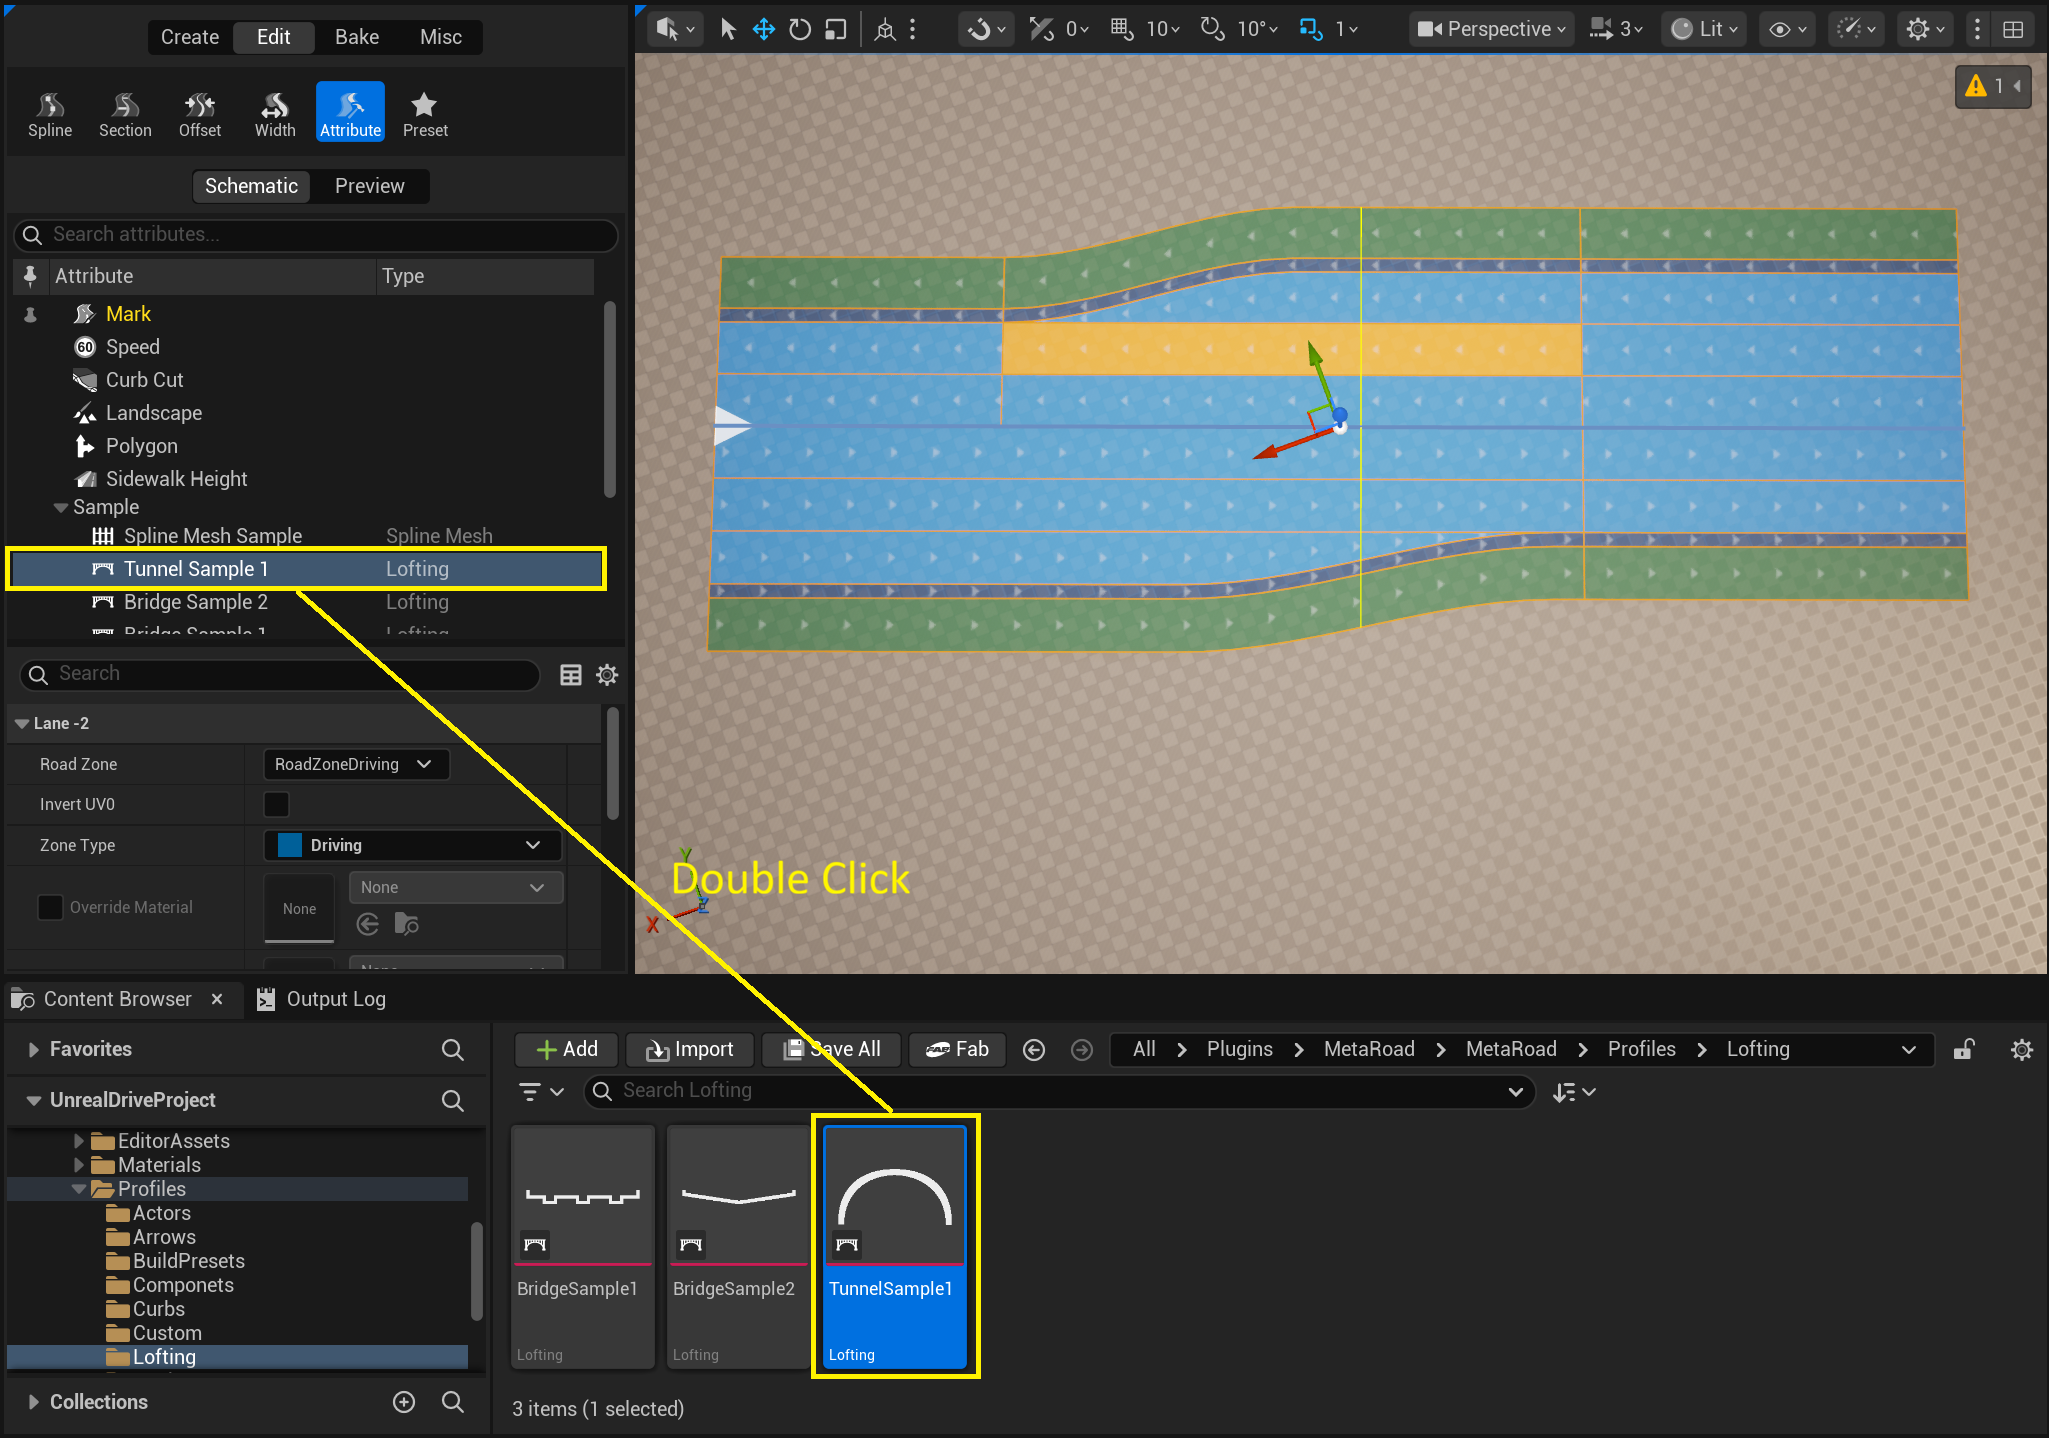This screenshot has width=2049, height=1438.
Task: Enable the Override Material checkbox
Action: (x=50, y=907)
